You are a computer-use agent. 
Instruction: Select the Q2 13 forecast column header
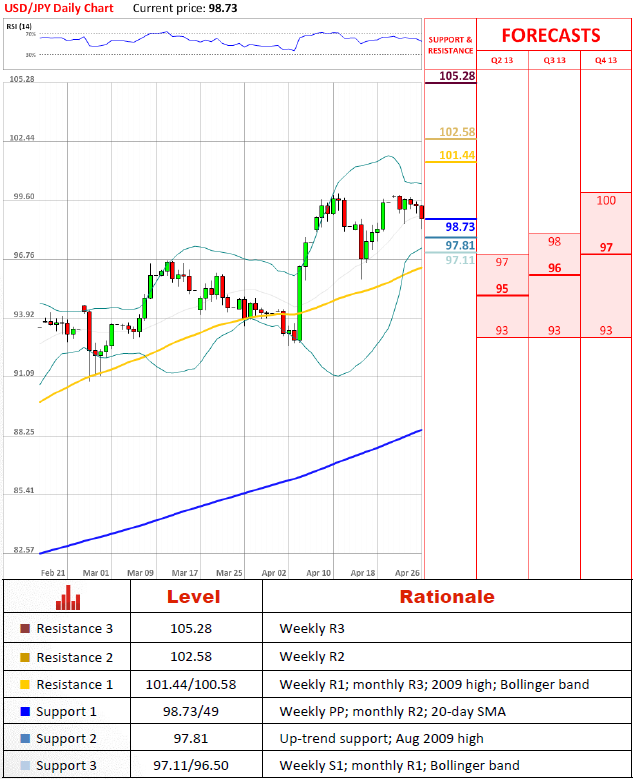coord(502,60)
